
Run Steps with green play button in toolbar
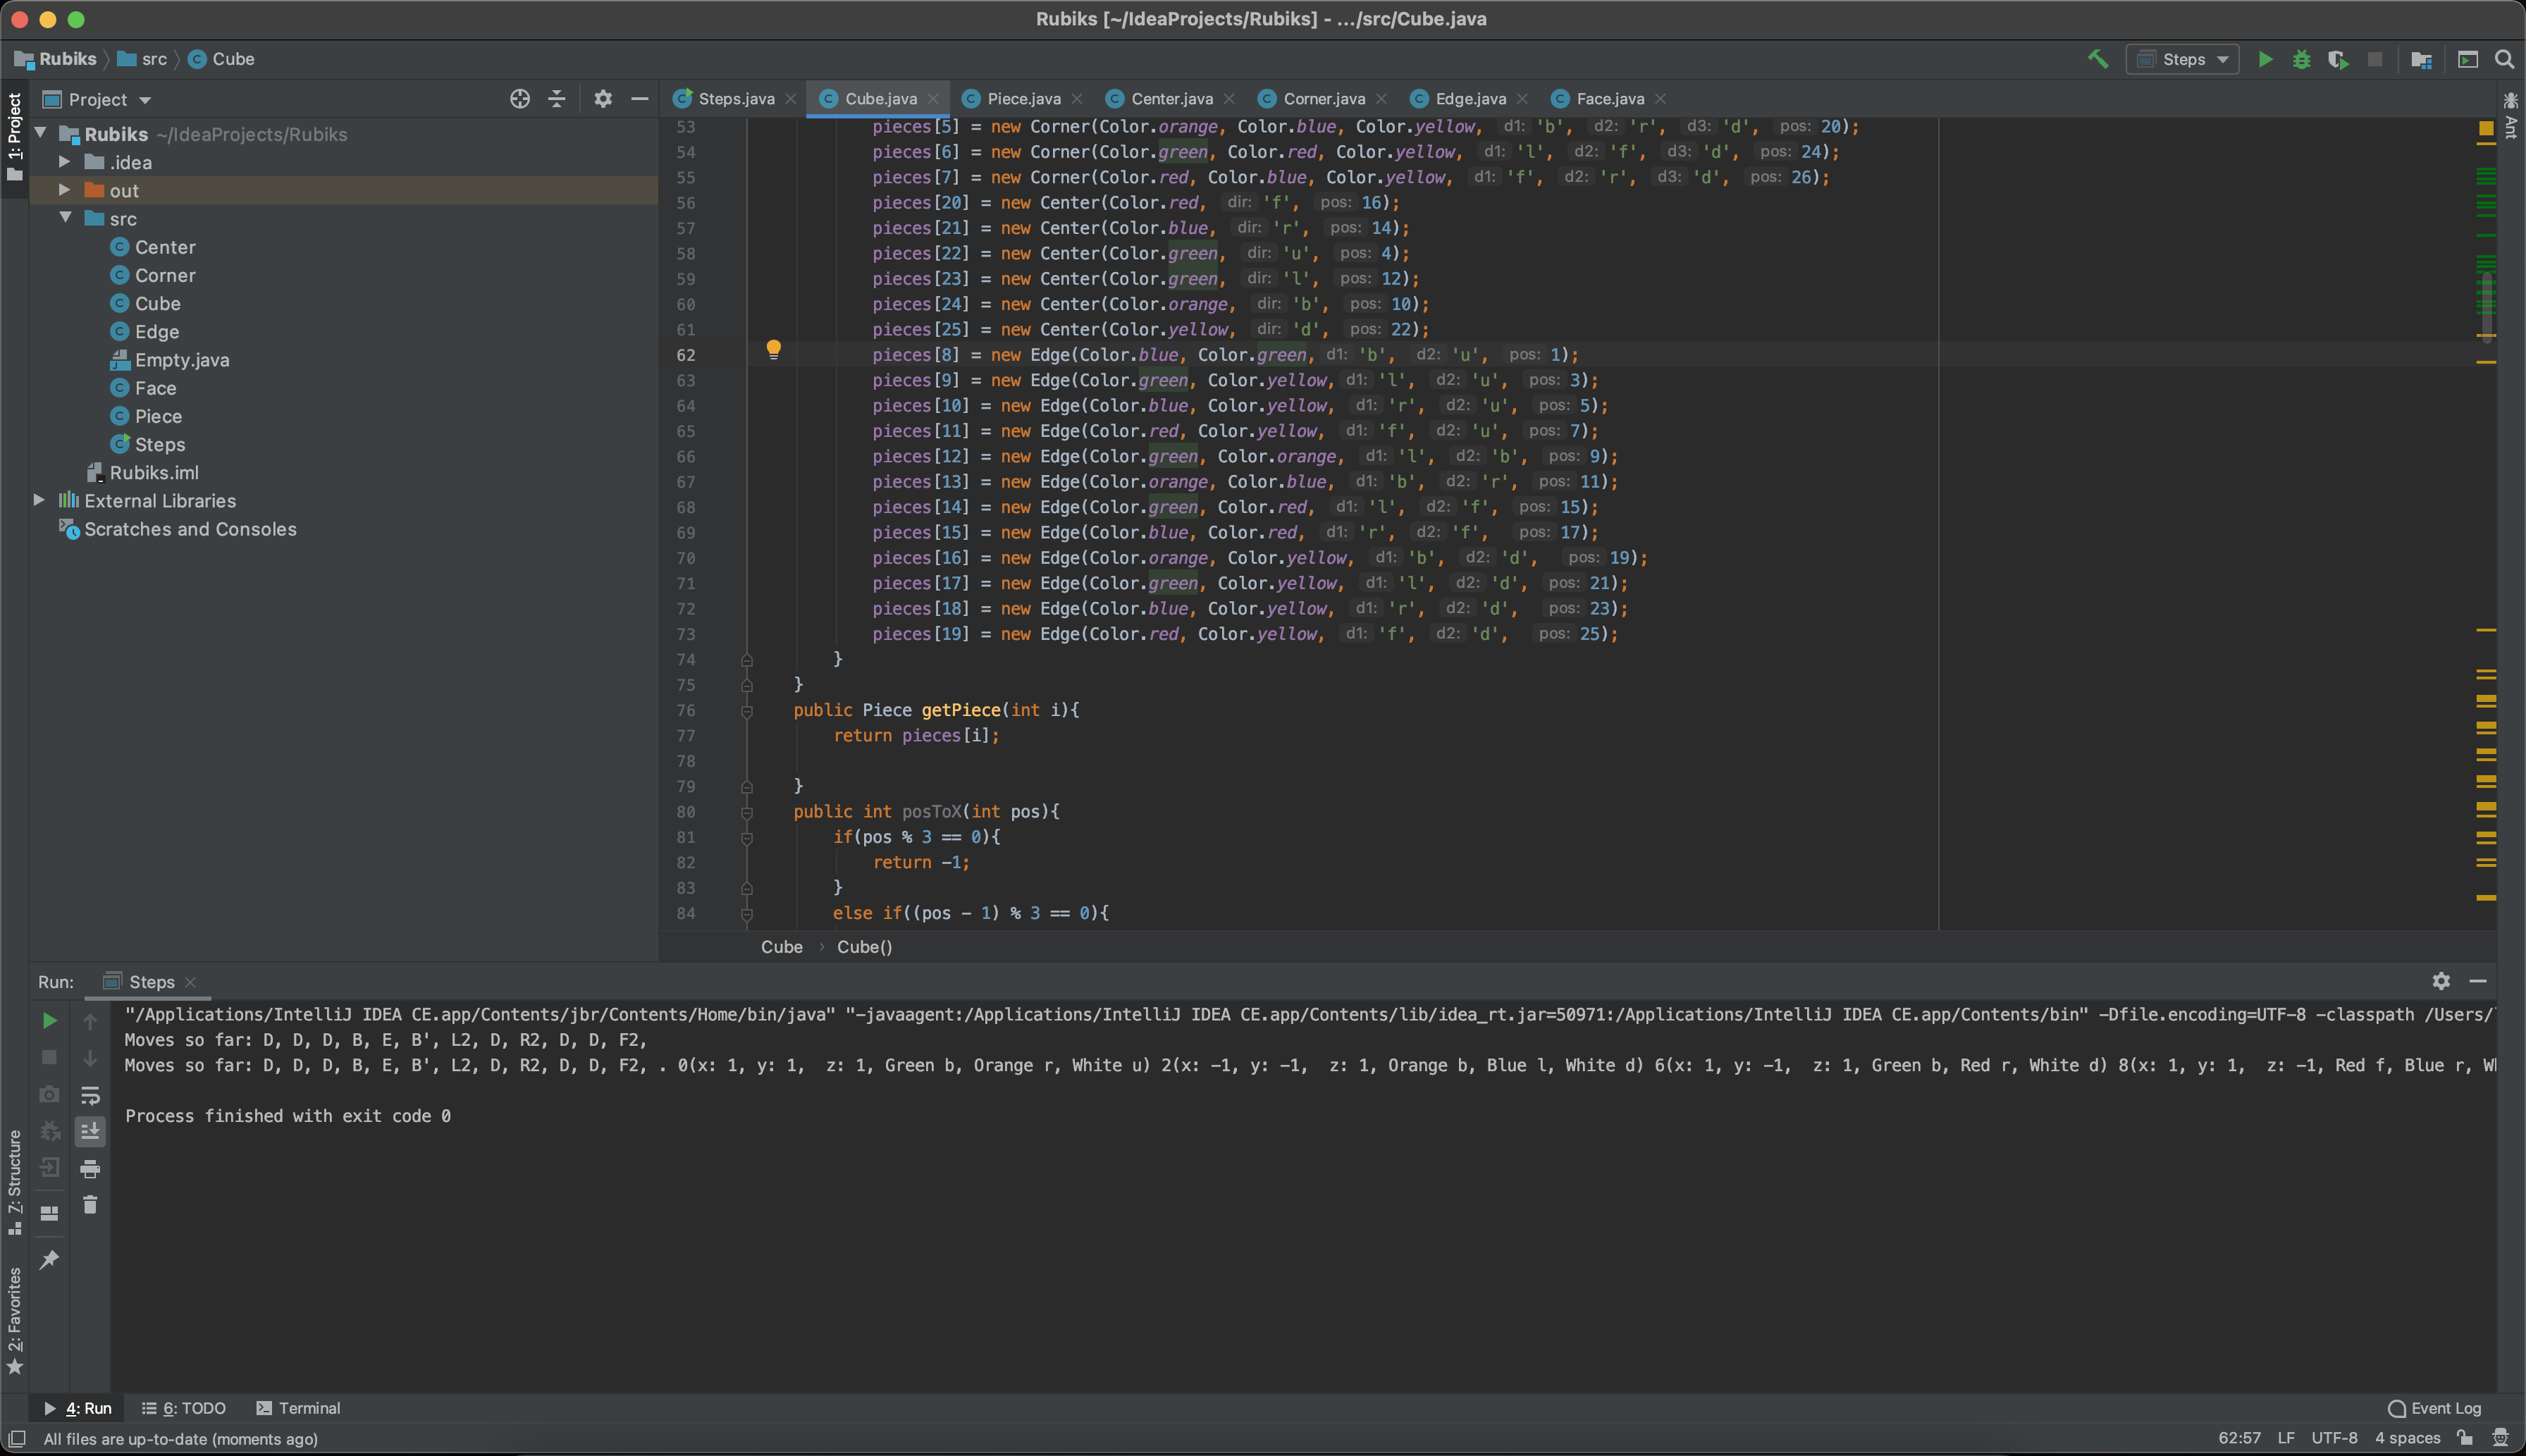click(x=2265, y=59)
